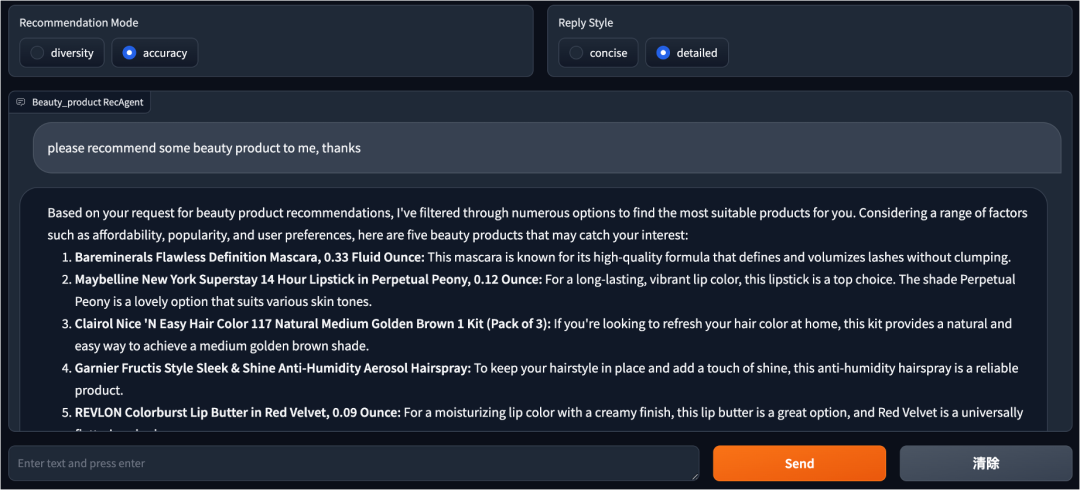
Task: Click the REVLON Colorburst Lip Butter item
Action: 237,413
